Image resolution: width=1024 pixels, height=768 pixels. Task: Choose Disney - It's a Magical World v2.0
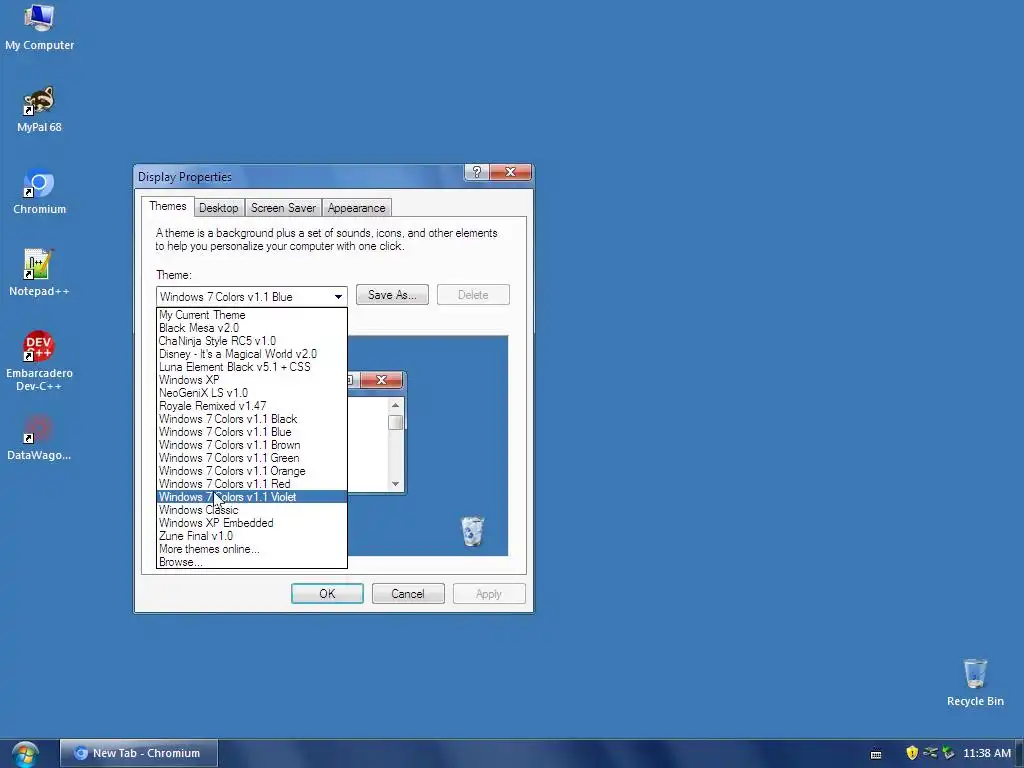[251, 354]
